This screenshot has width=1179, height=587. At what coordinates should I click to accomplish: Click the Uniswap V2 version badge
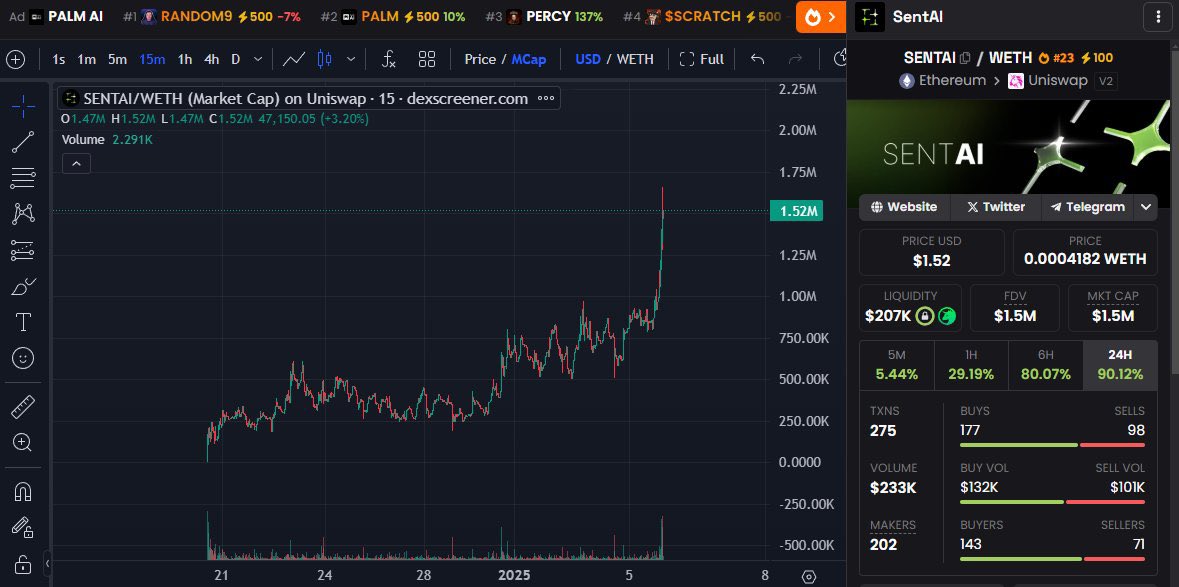[x=1105, y=81]
